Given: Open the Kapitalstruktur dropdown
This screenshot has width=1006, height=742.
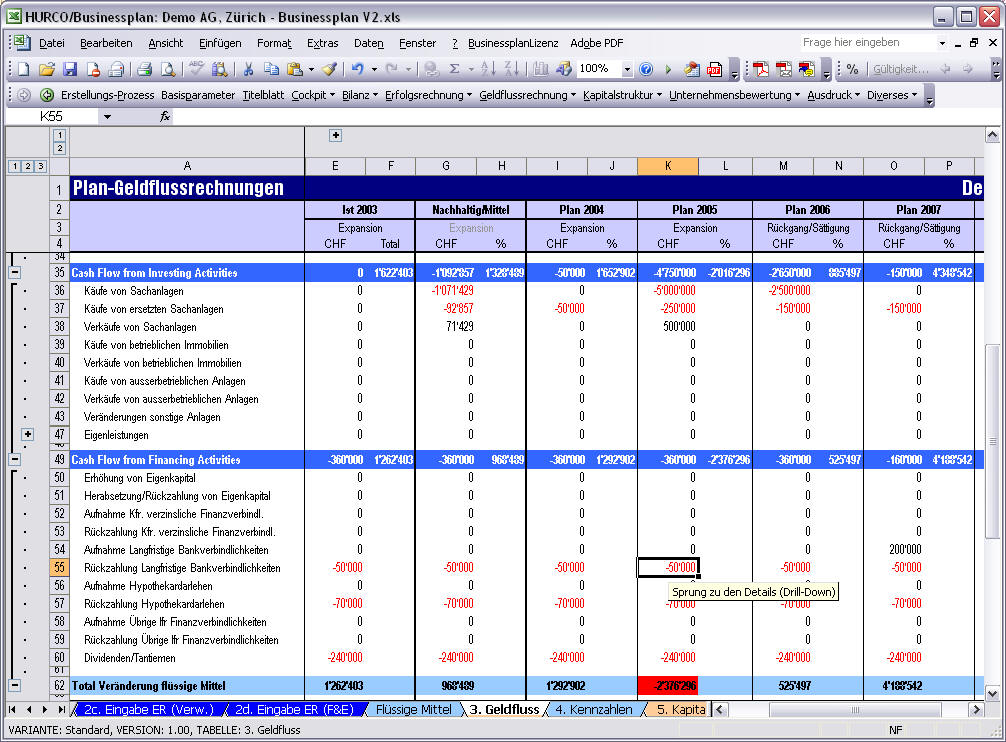Looking at the screenshot, I should point(622,95).
